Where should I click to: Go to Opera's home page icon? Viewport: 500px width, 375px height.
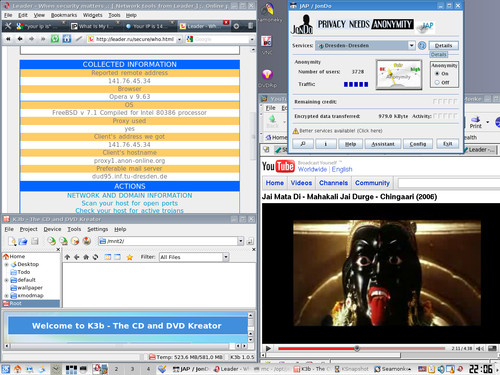tap(67, 39)
